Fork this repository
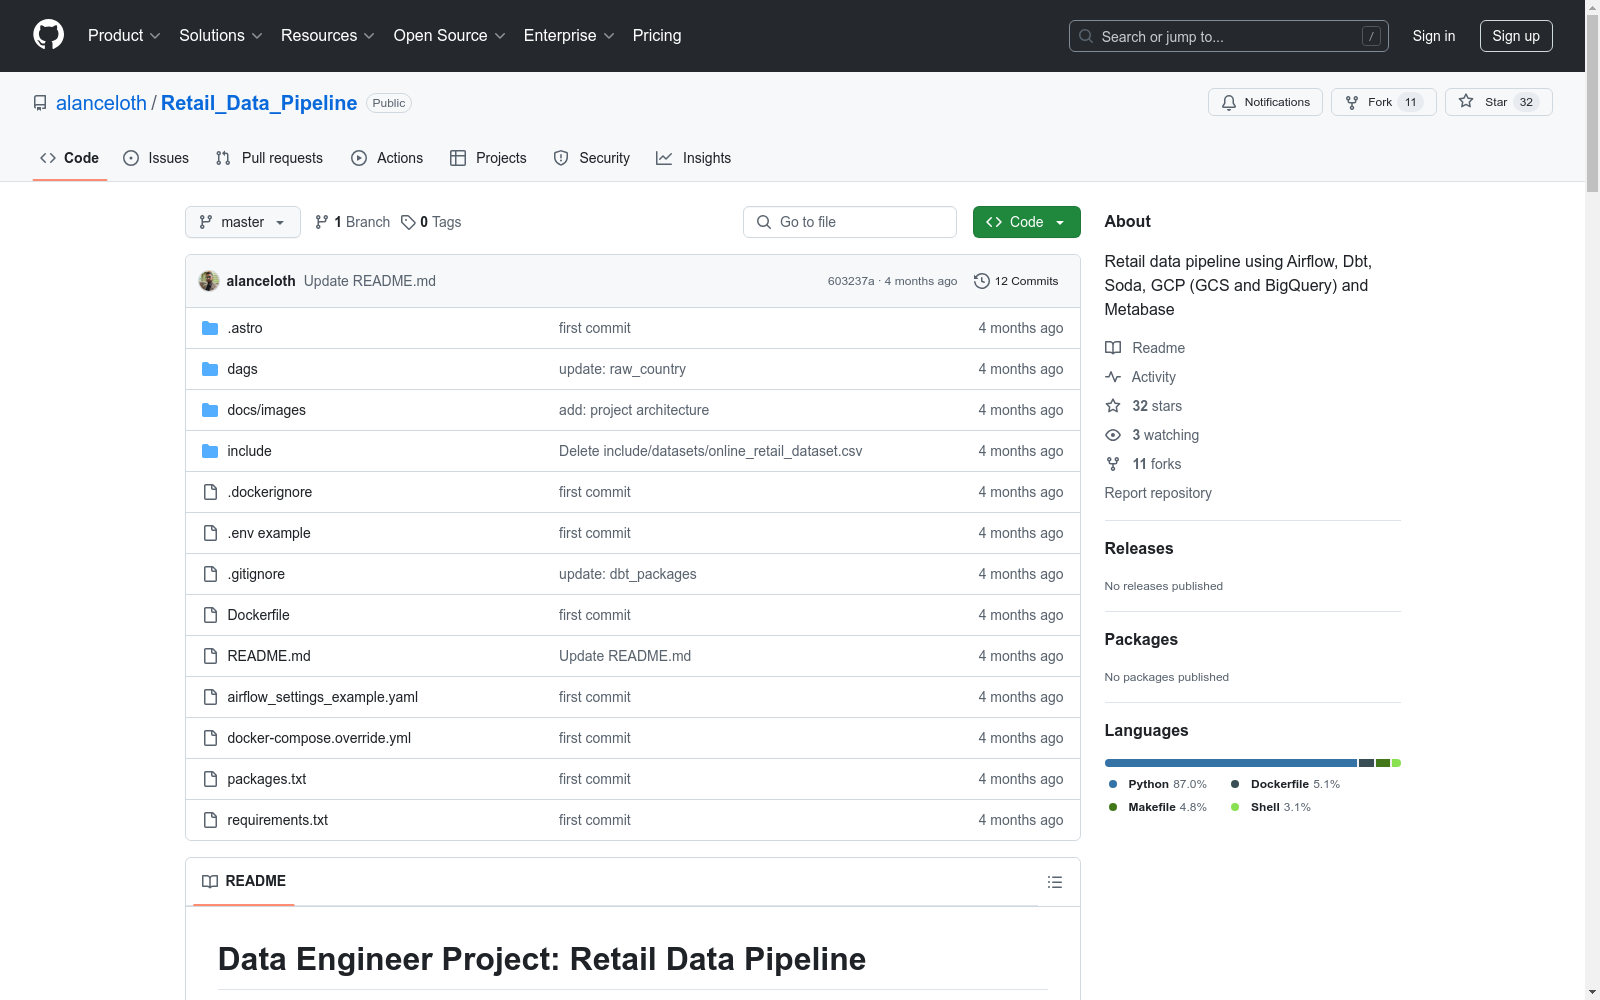The width and height of the screenshot is (1600, 1000). 1382,102
